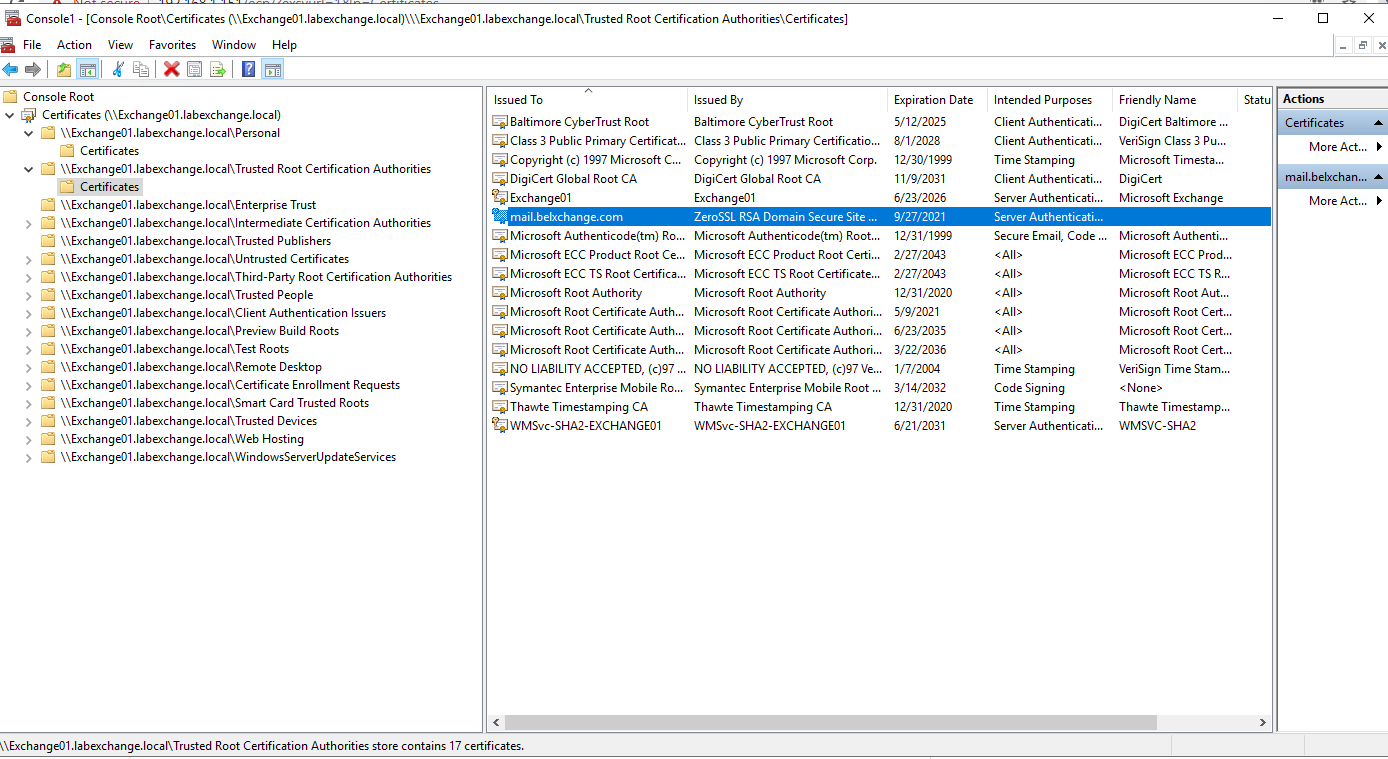Expand the Untrusted Certificates node
The image size is (1388, 759).
point(29,259)
